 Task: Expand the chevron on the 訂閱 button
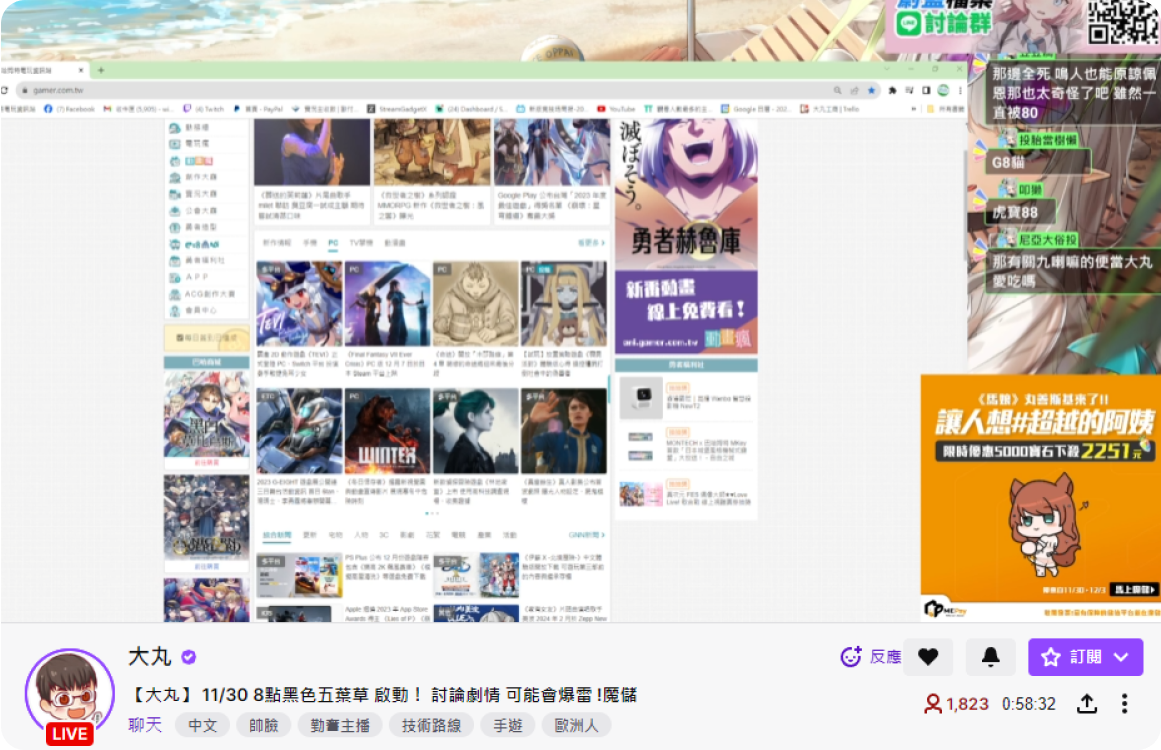click(x=1122, y=657)
